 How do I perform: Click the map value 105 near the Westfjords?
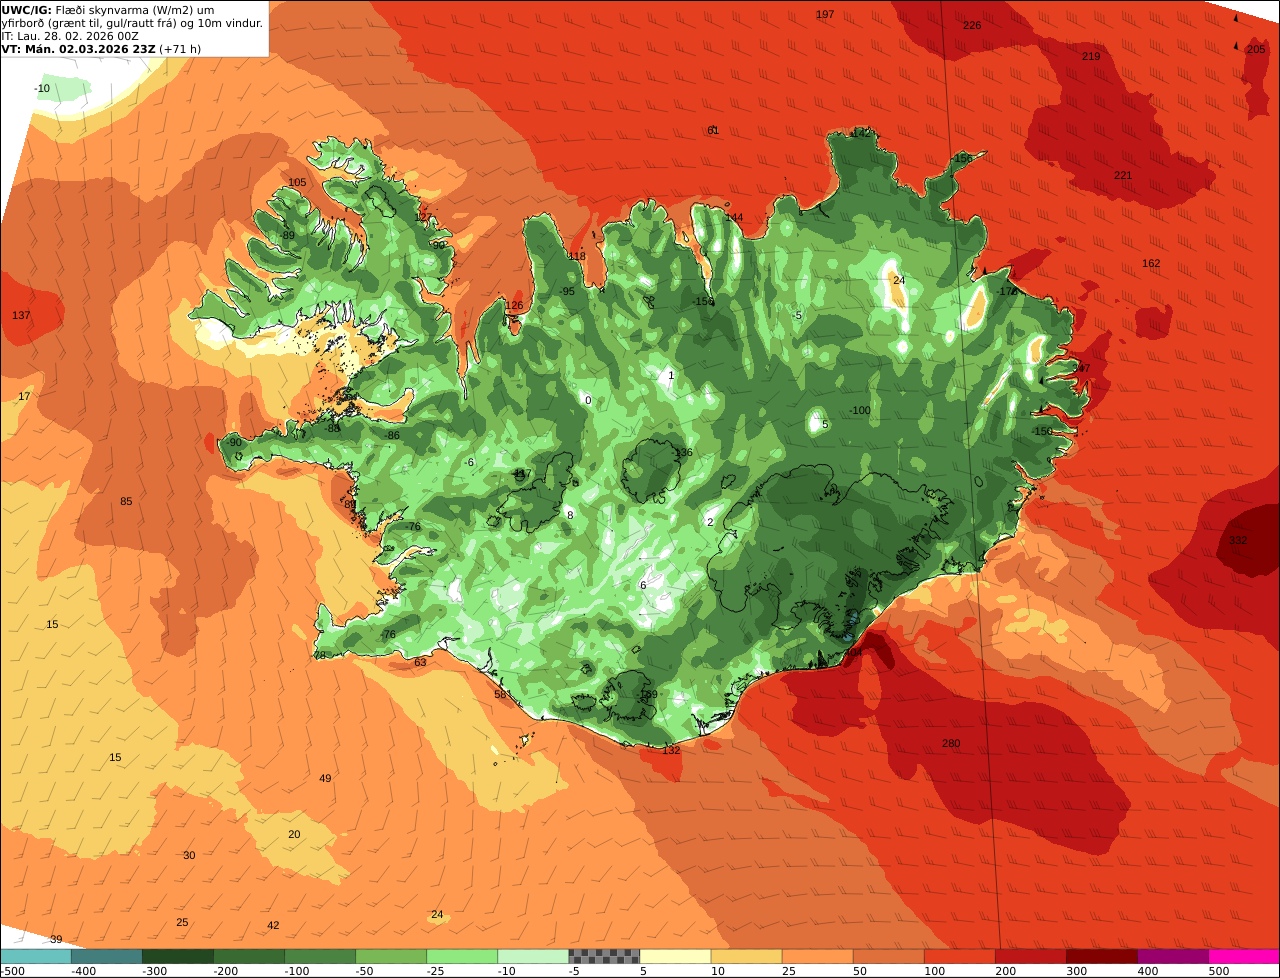tap(297, 182)
